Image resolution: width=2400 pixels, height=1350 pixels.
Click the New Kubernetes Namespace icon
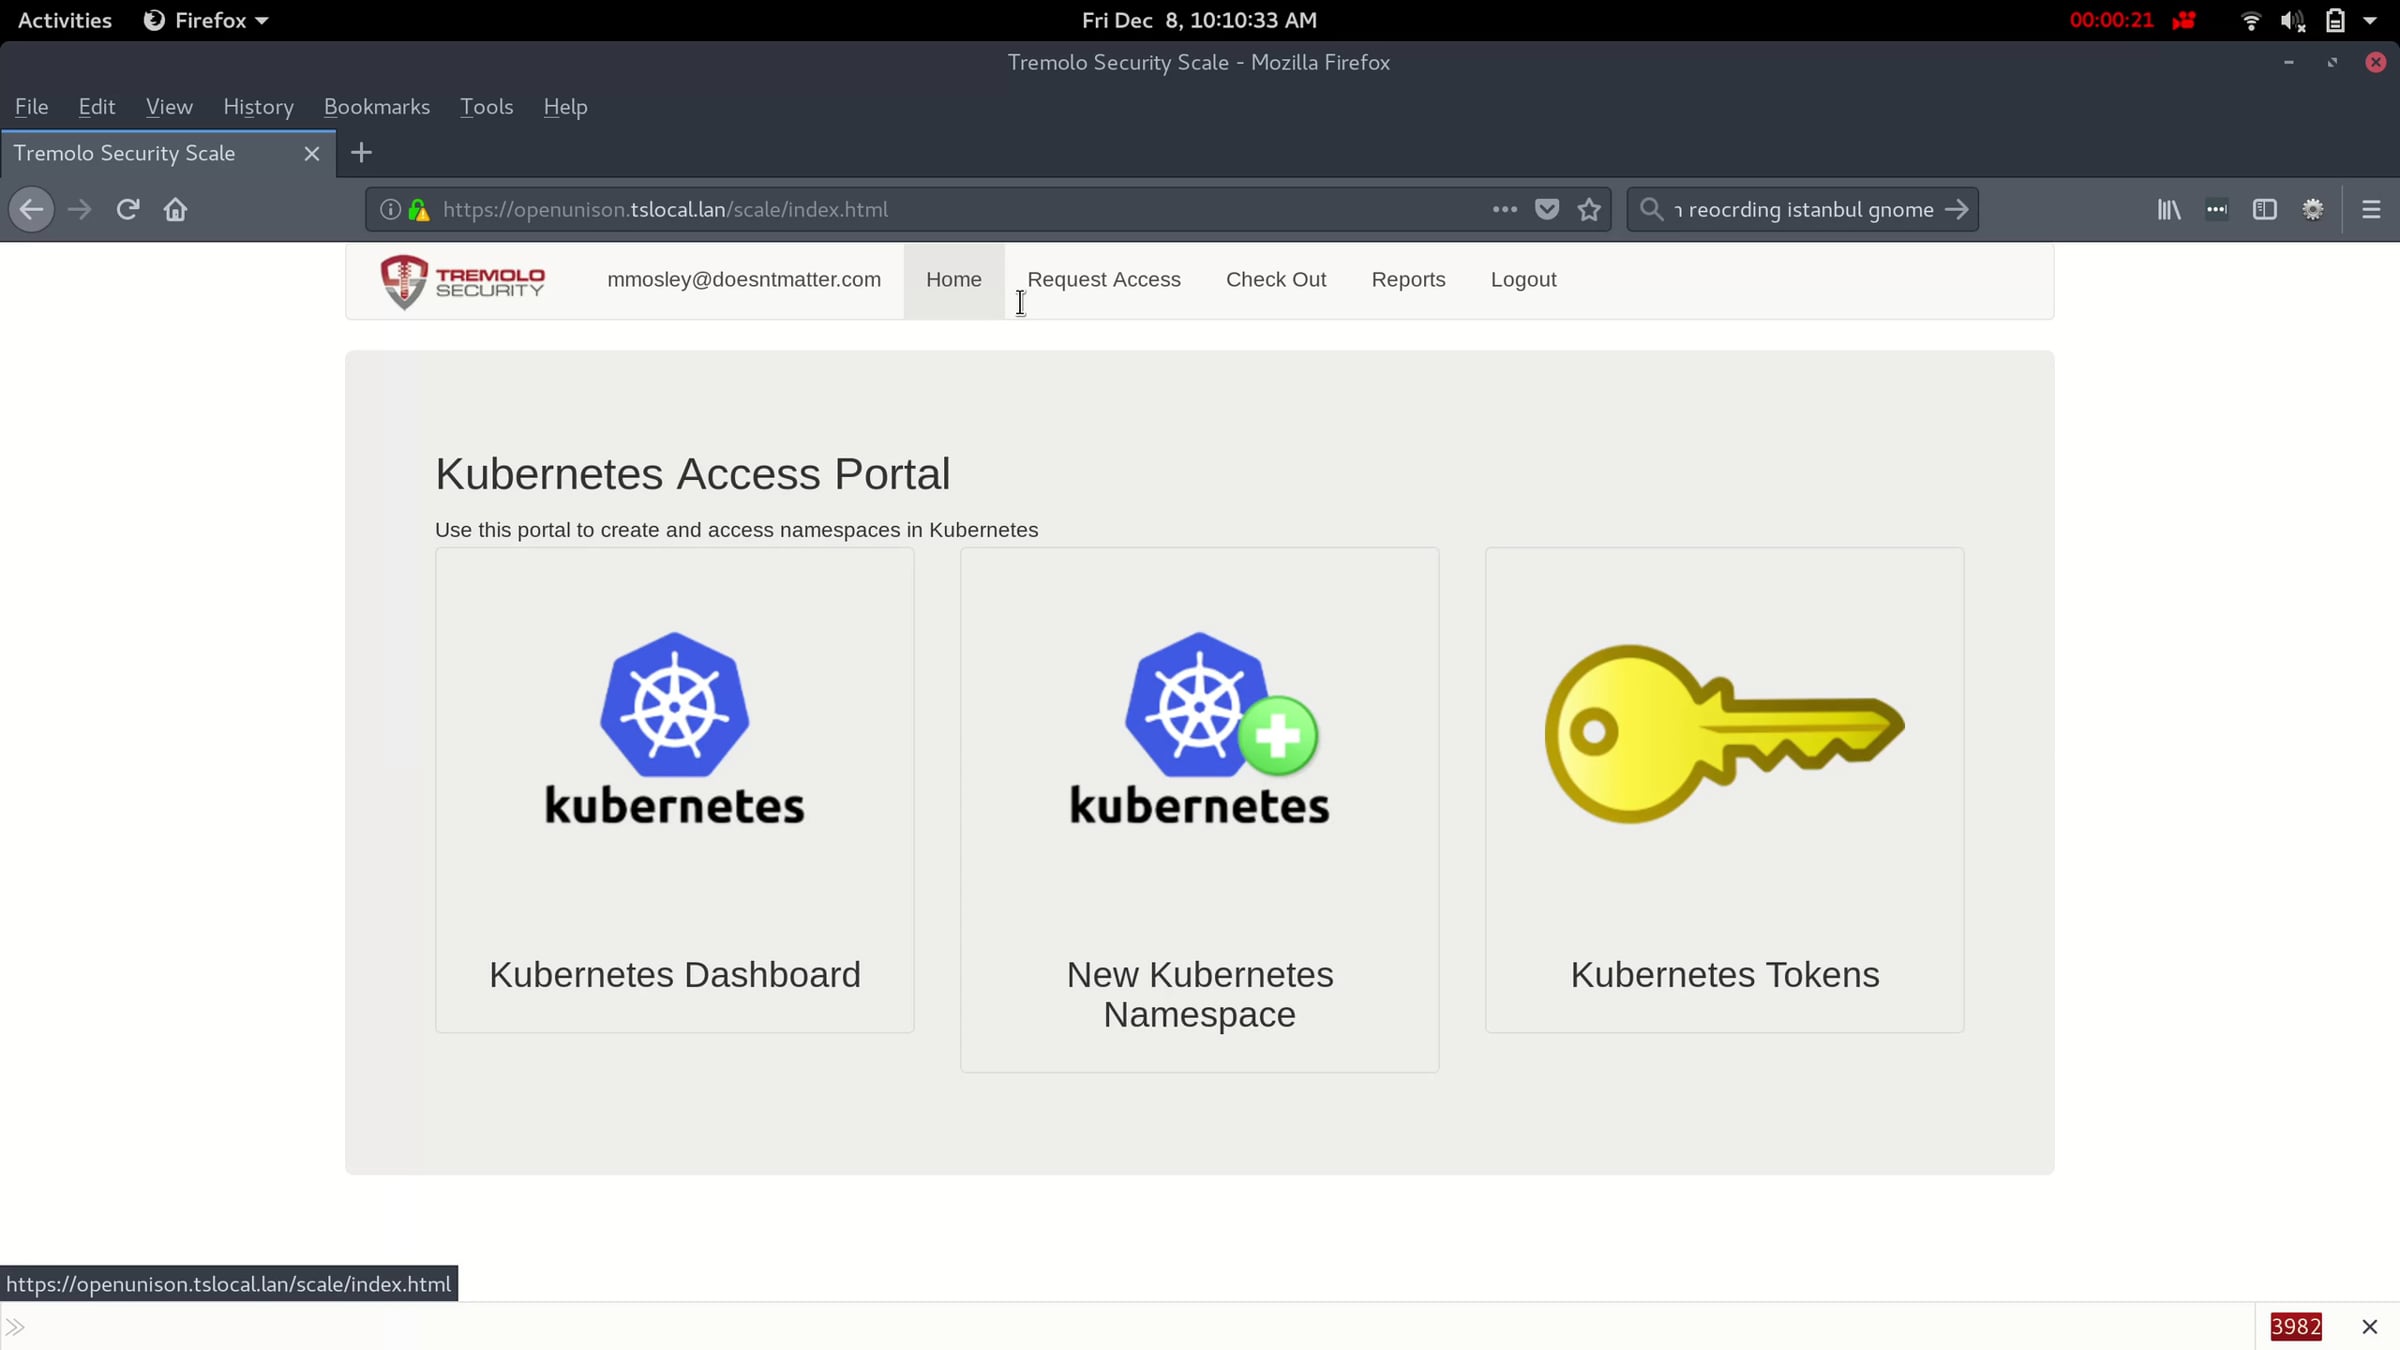1199,728
